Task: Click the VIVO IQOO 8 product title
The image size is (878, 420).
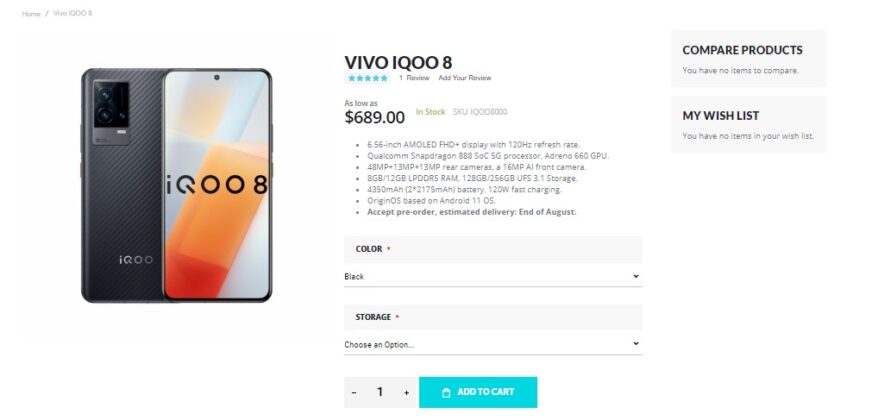Action: tap(398, 62)
